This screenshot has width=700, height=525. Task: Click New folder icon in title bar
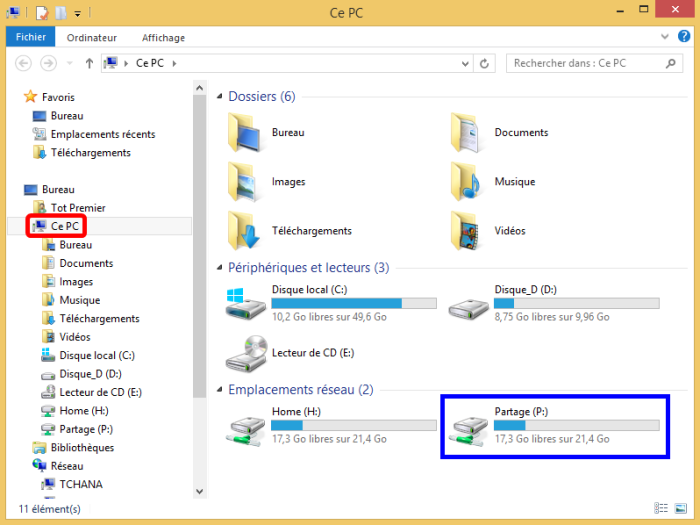[x=61, y=13]
